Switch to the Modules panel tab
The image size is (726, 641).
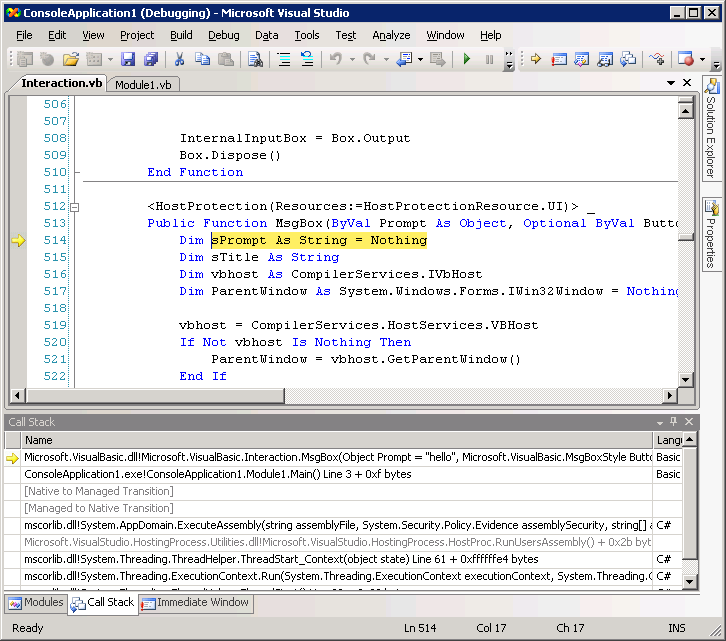[36, 602]
